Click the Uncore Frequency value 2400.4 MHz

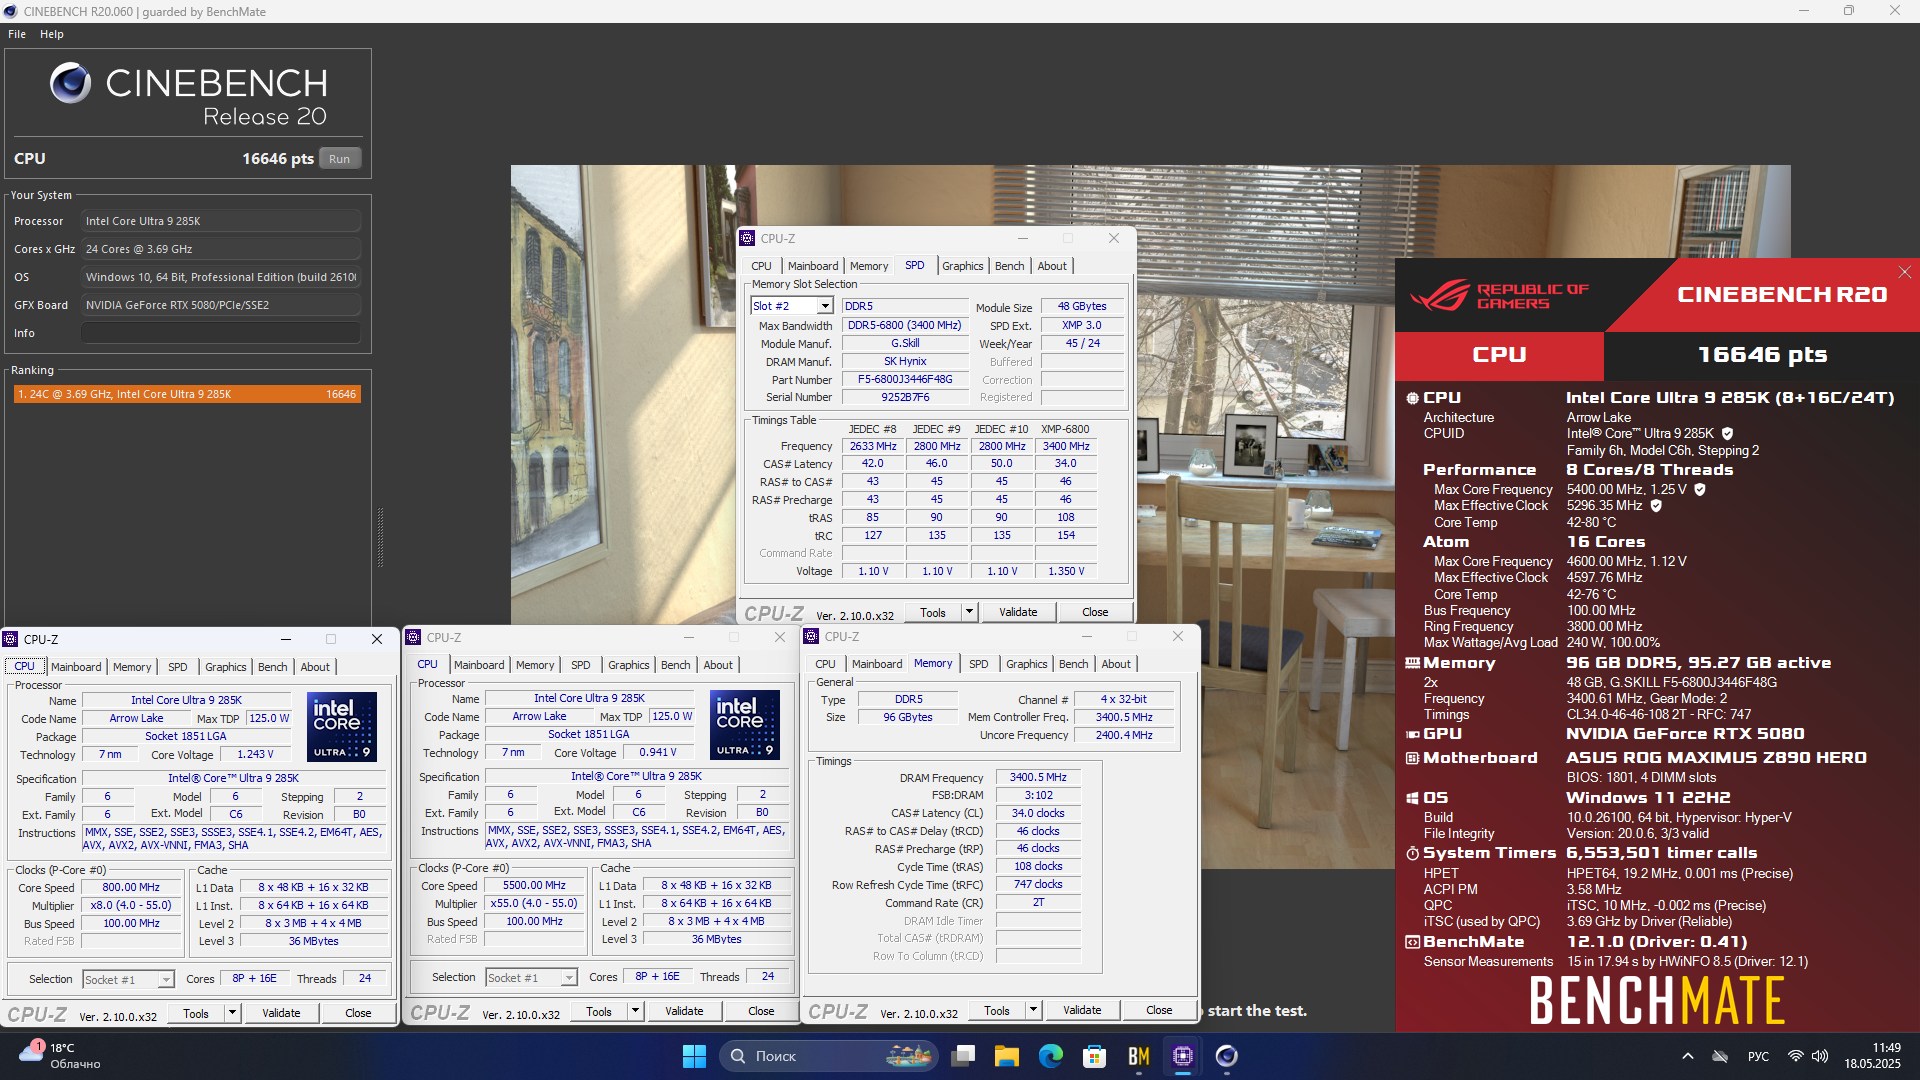(1124, 735)
